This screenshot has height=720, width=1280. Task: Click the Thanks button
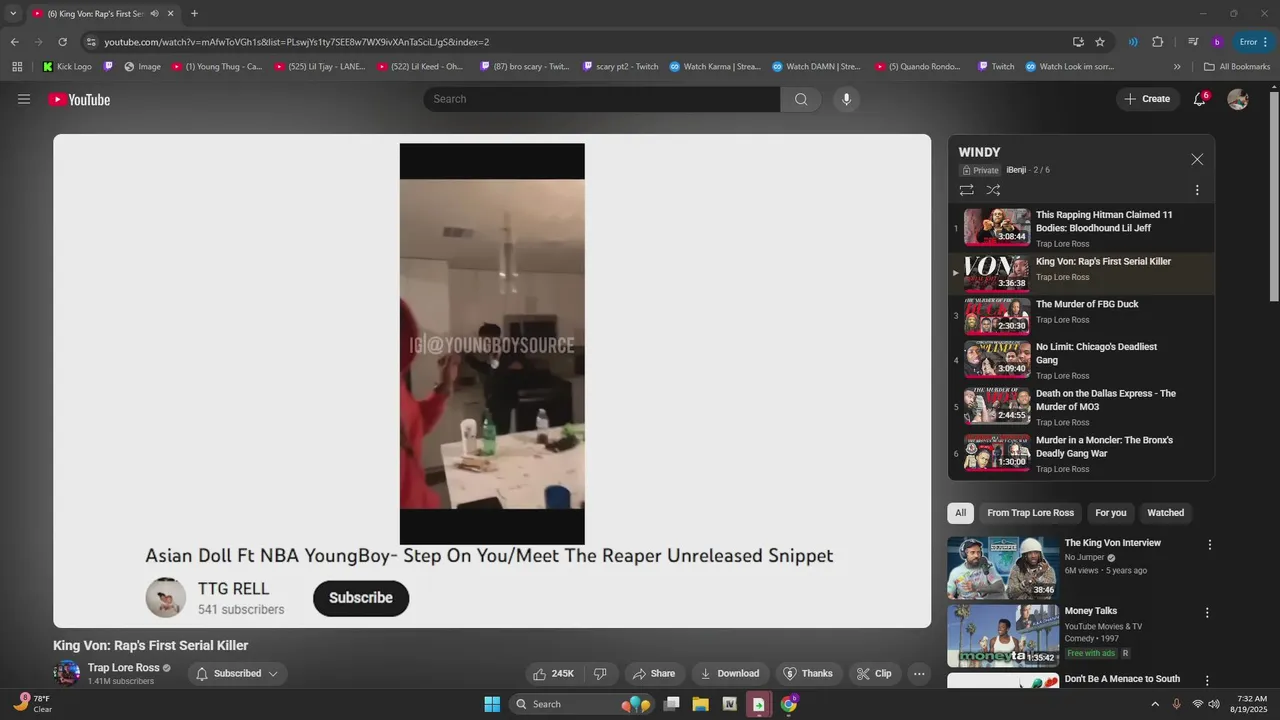click(x=807, y=673)
